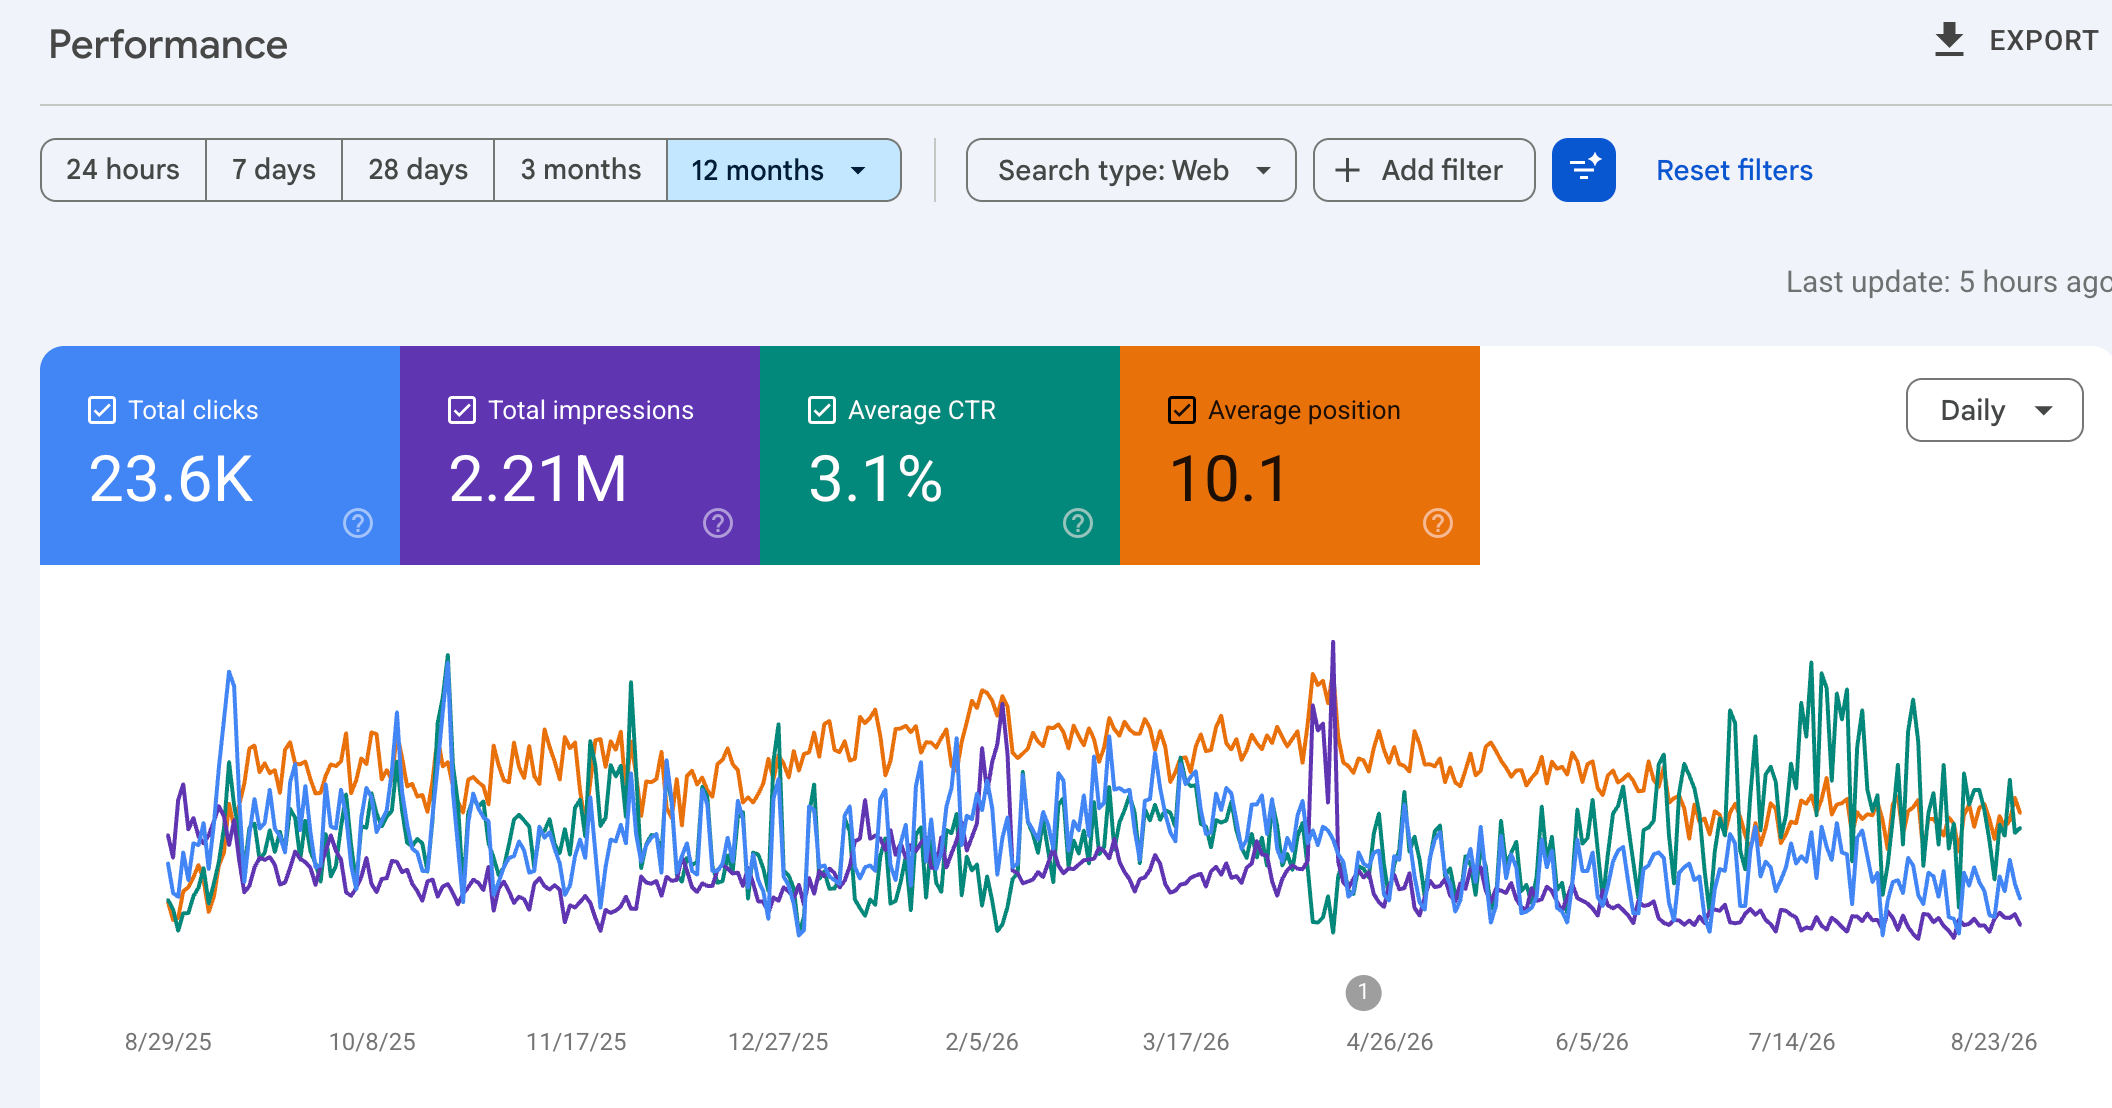Click the Performance page heading

168,45
